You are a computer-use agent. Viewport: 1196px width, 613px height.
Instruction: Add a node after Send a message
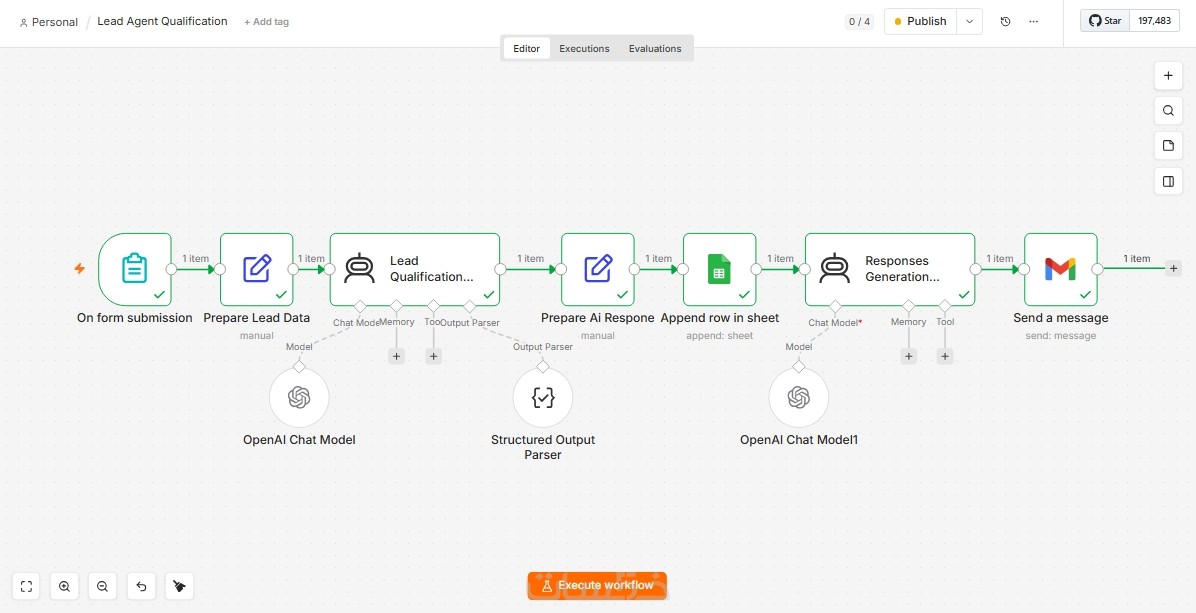click(x=1173, y=268)
